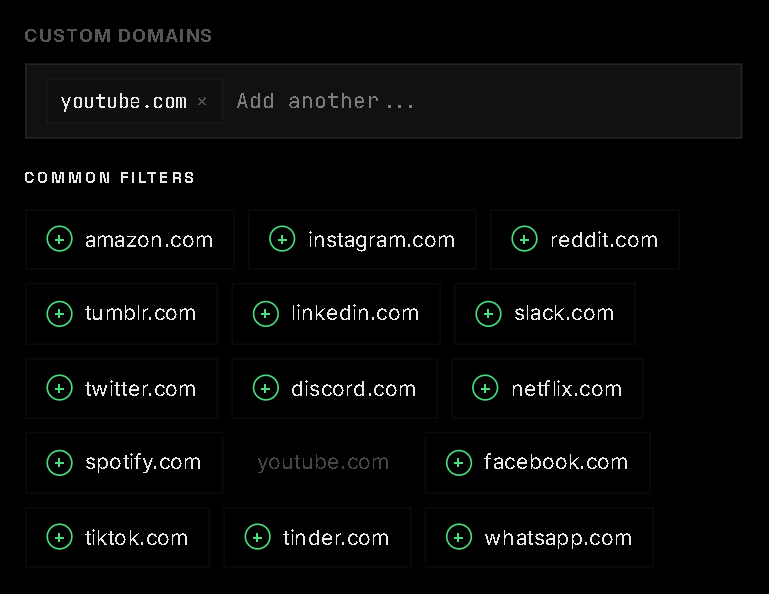
Task: Click the plus icon beside discord.com
Action: coord(265,388)
